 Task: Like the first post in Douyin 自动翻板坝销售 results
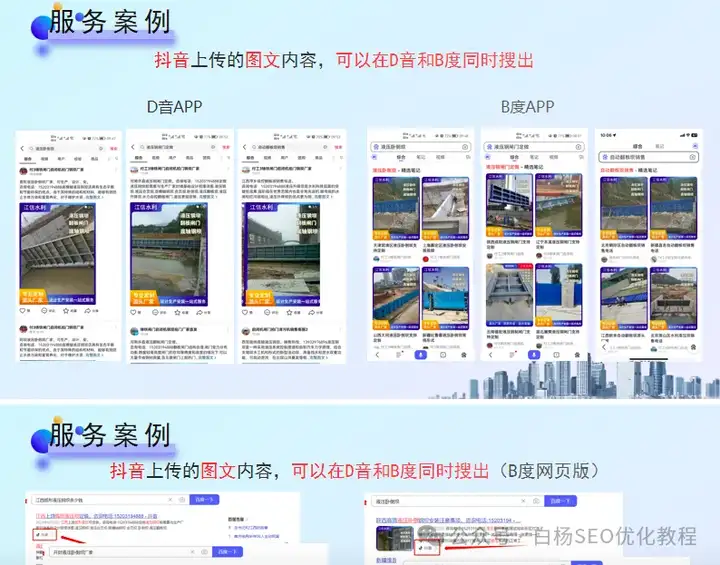coord(245,312)
